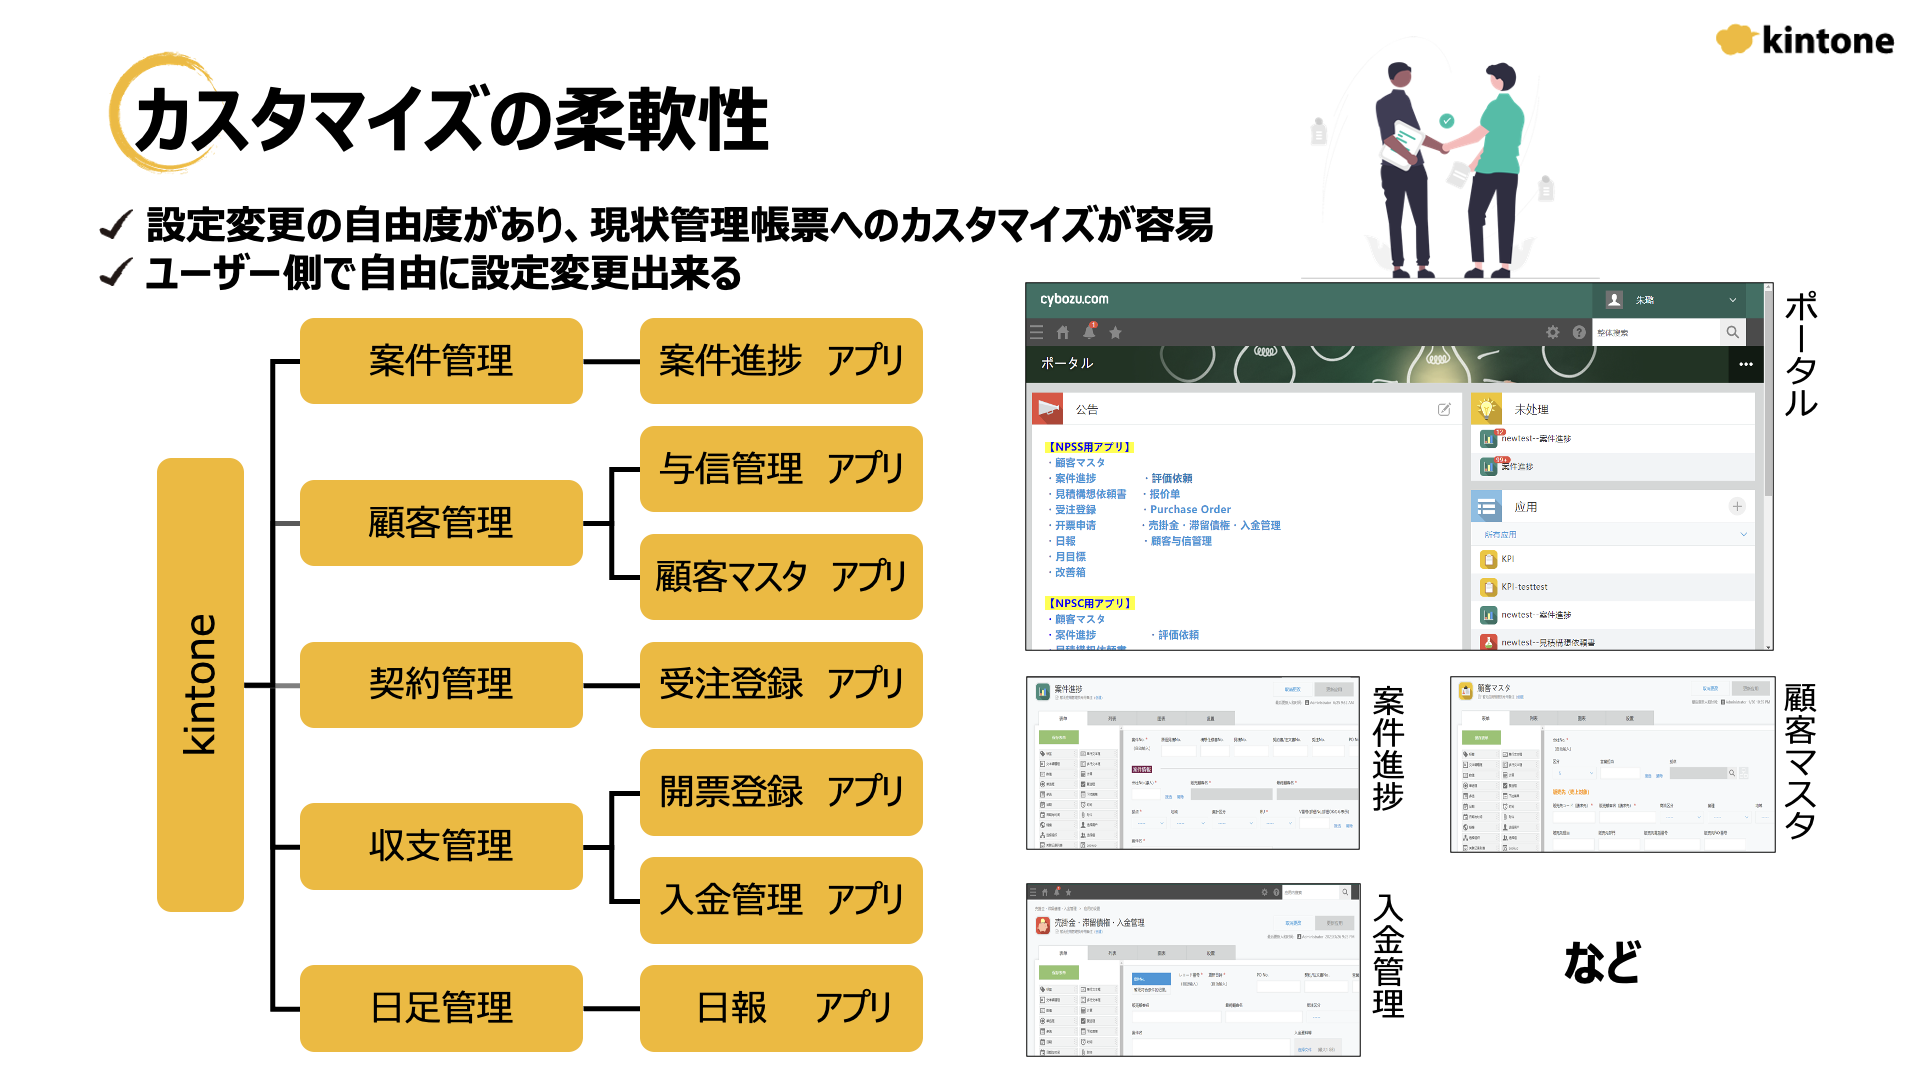
Task: Open the 受注登録 link in 公告
Action: tap(1075, 509)
